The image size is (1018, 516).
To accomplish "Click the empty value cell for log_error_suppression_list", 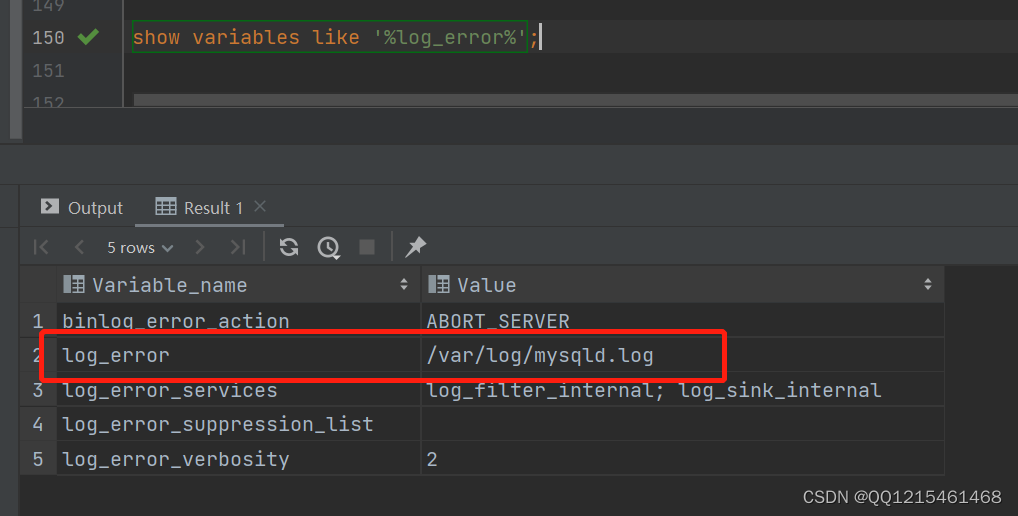I will click(x=682, y=424).
